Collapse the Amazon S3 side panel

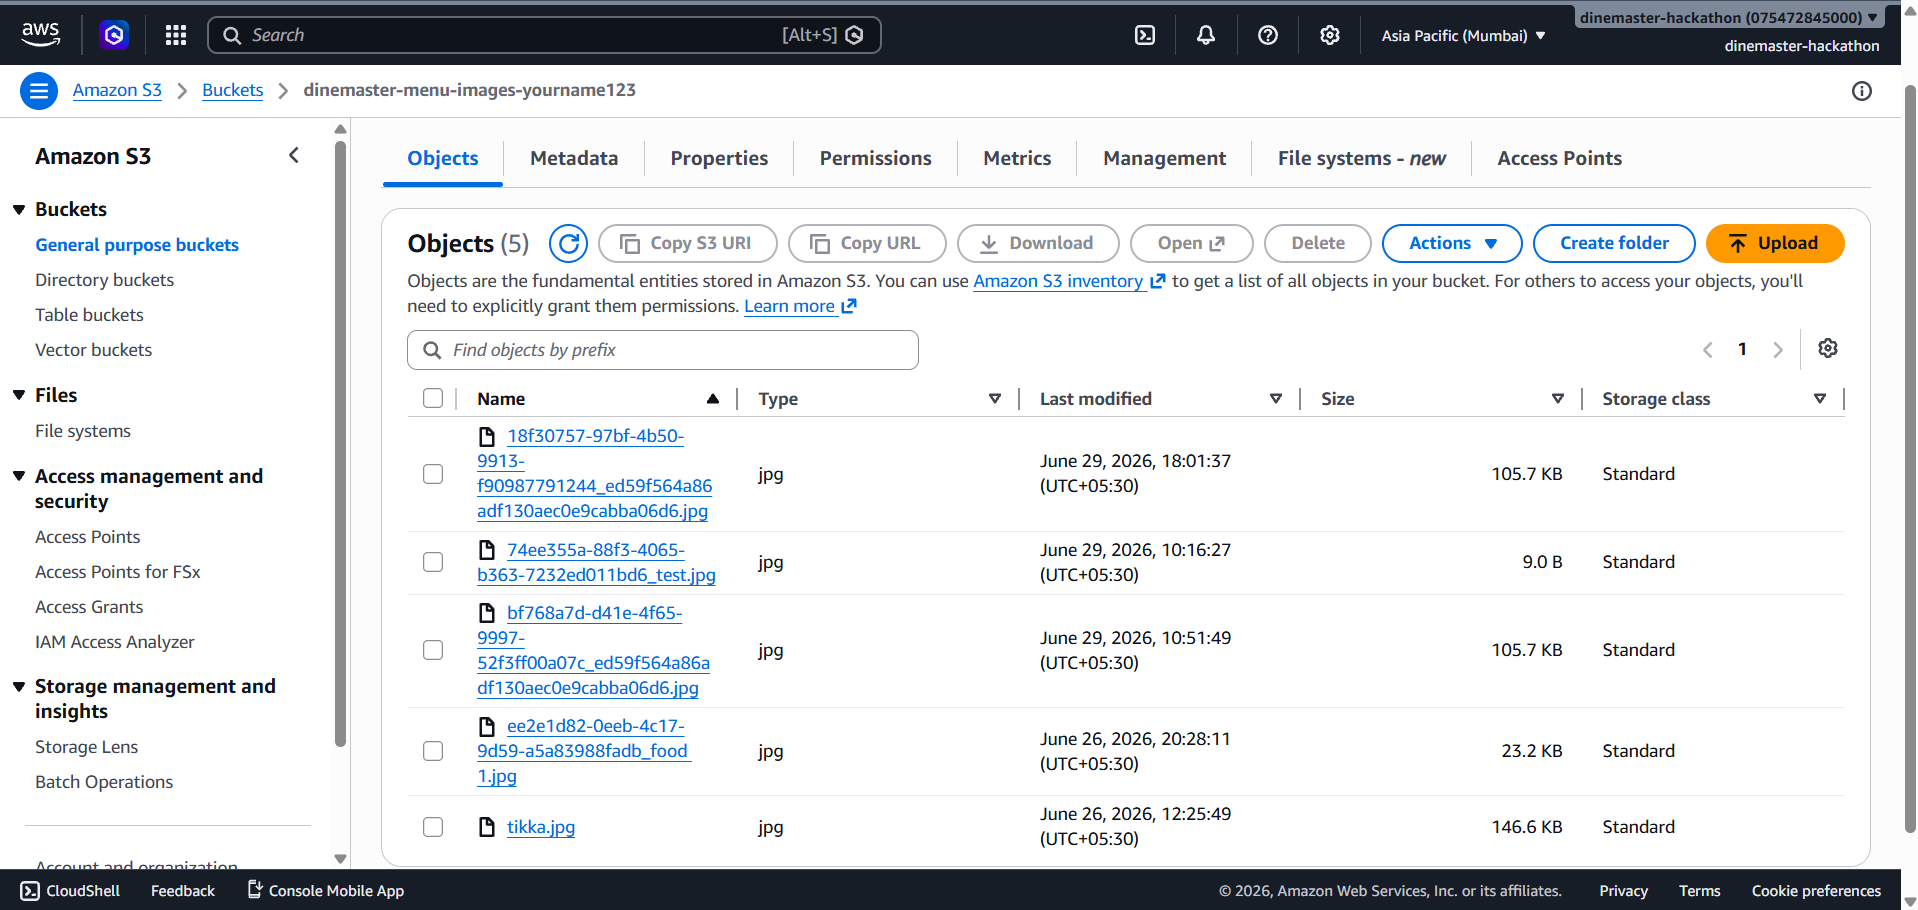[294, 155]
